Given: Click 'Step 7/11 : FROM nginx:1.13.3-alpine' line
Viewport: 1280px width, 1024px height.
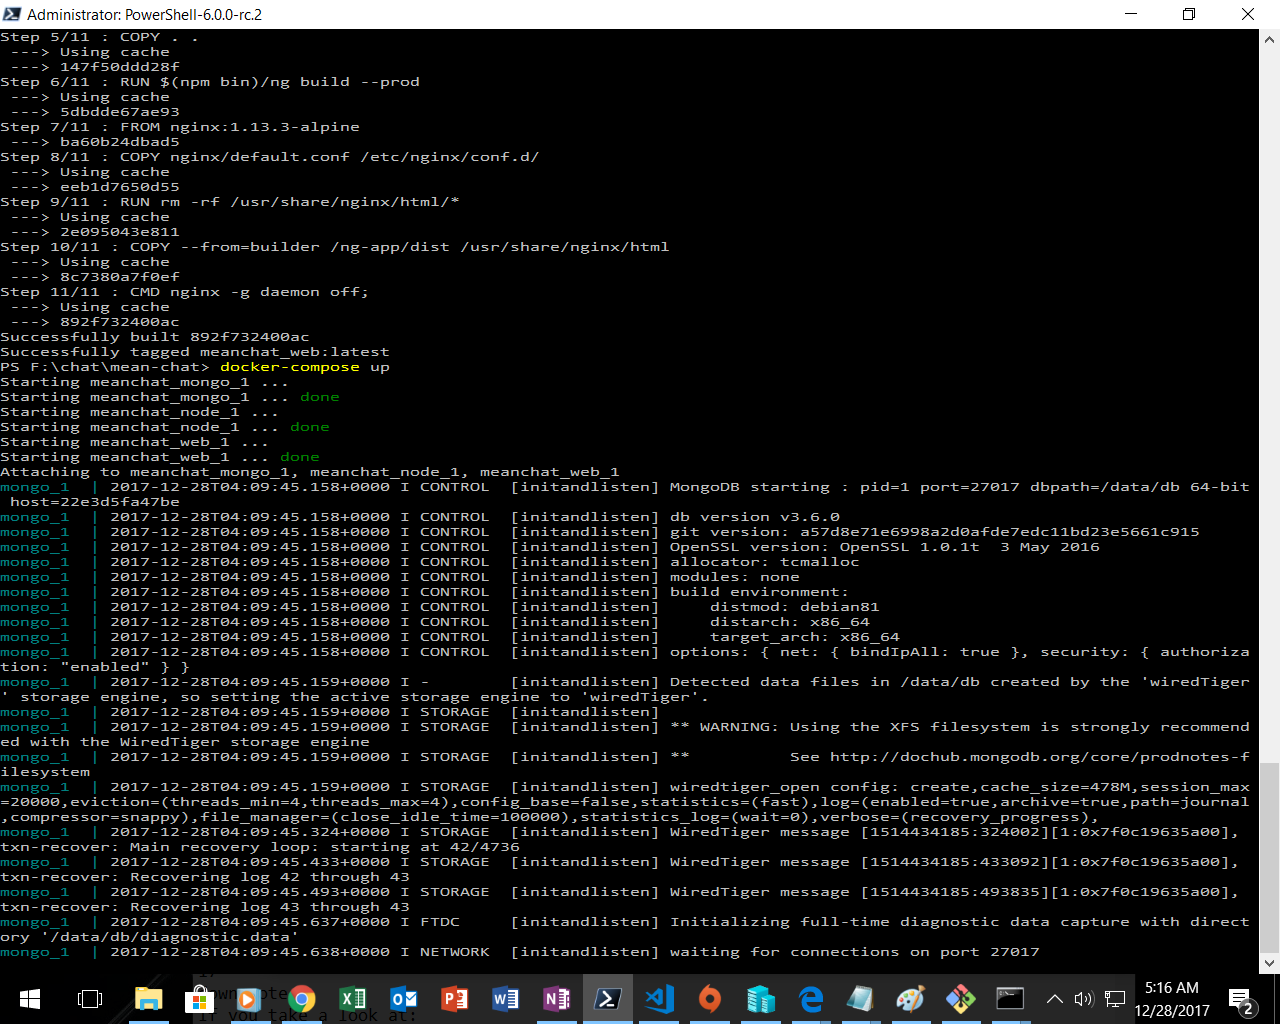Looking at the screenshot, I should point(180,127).
